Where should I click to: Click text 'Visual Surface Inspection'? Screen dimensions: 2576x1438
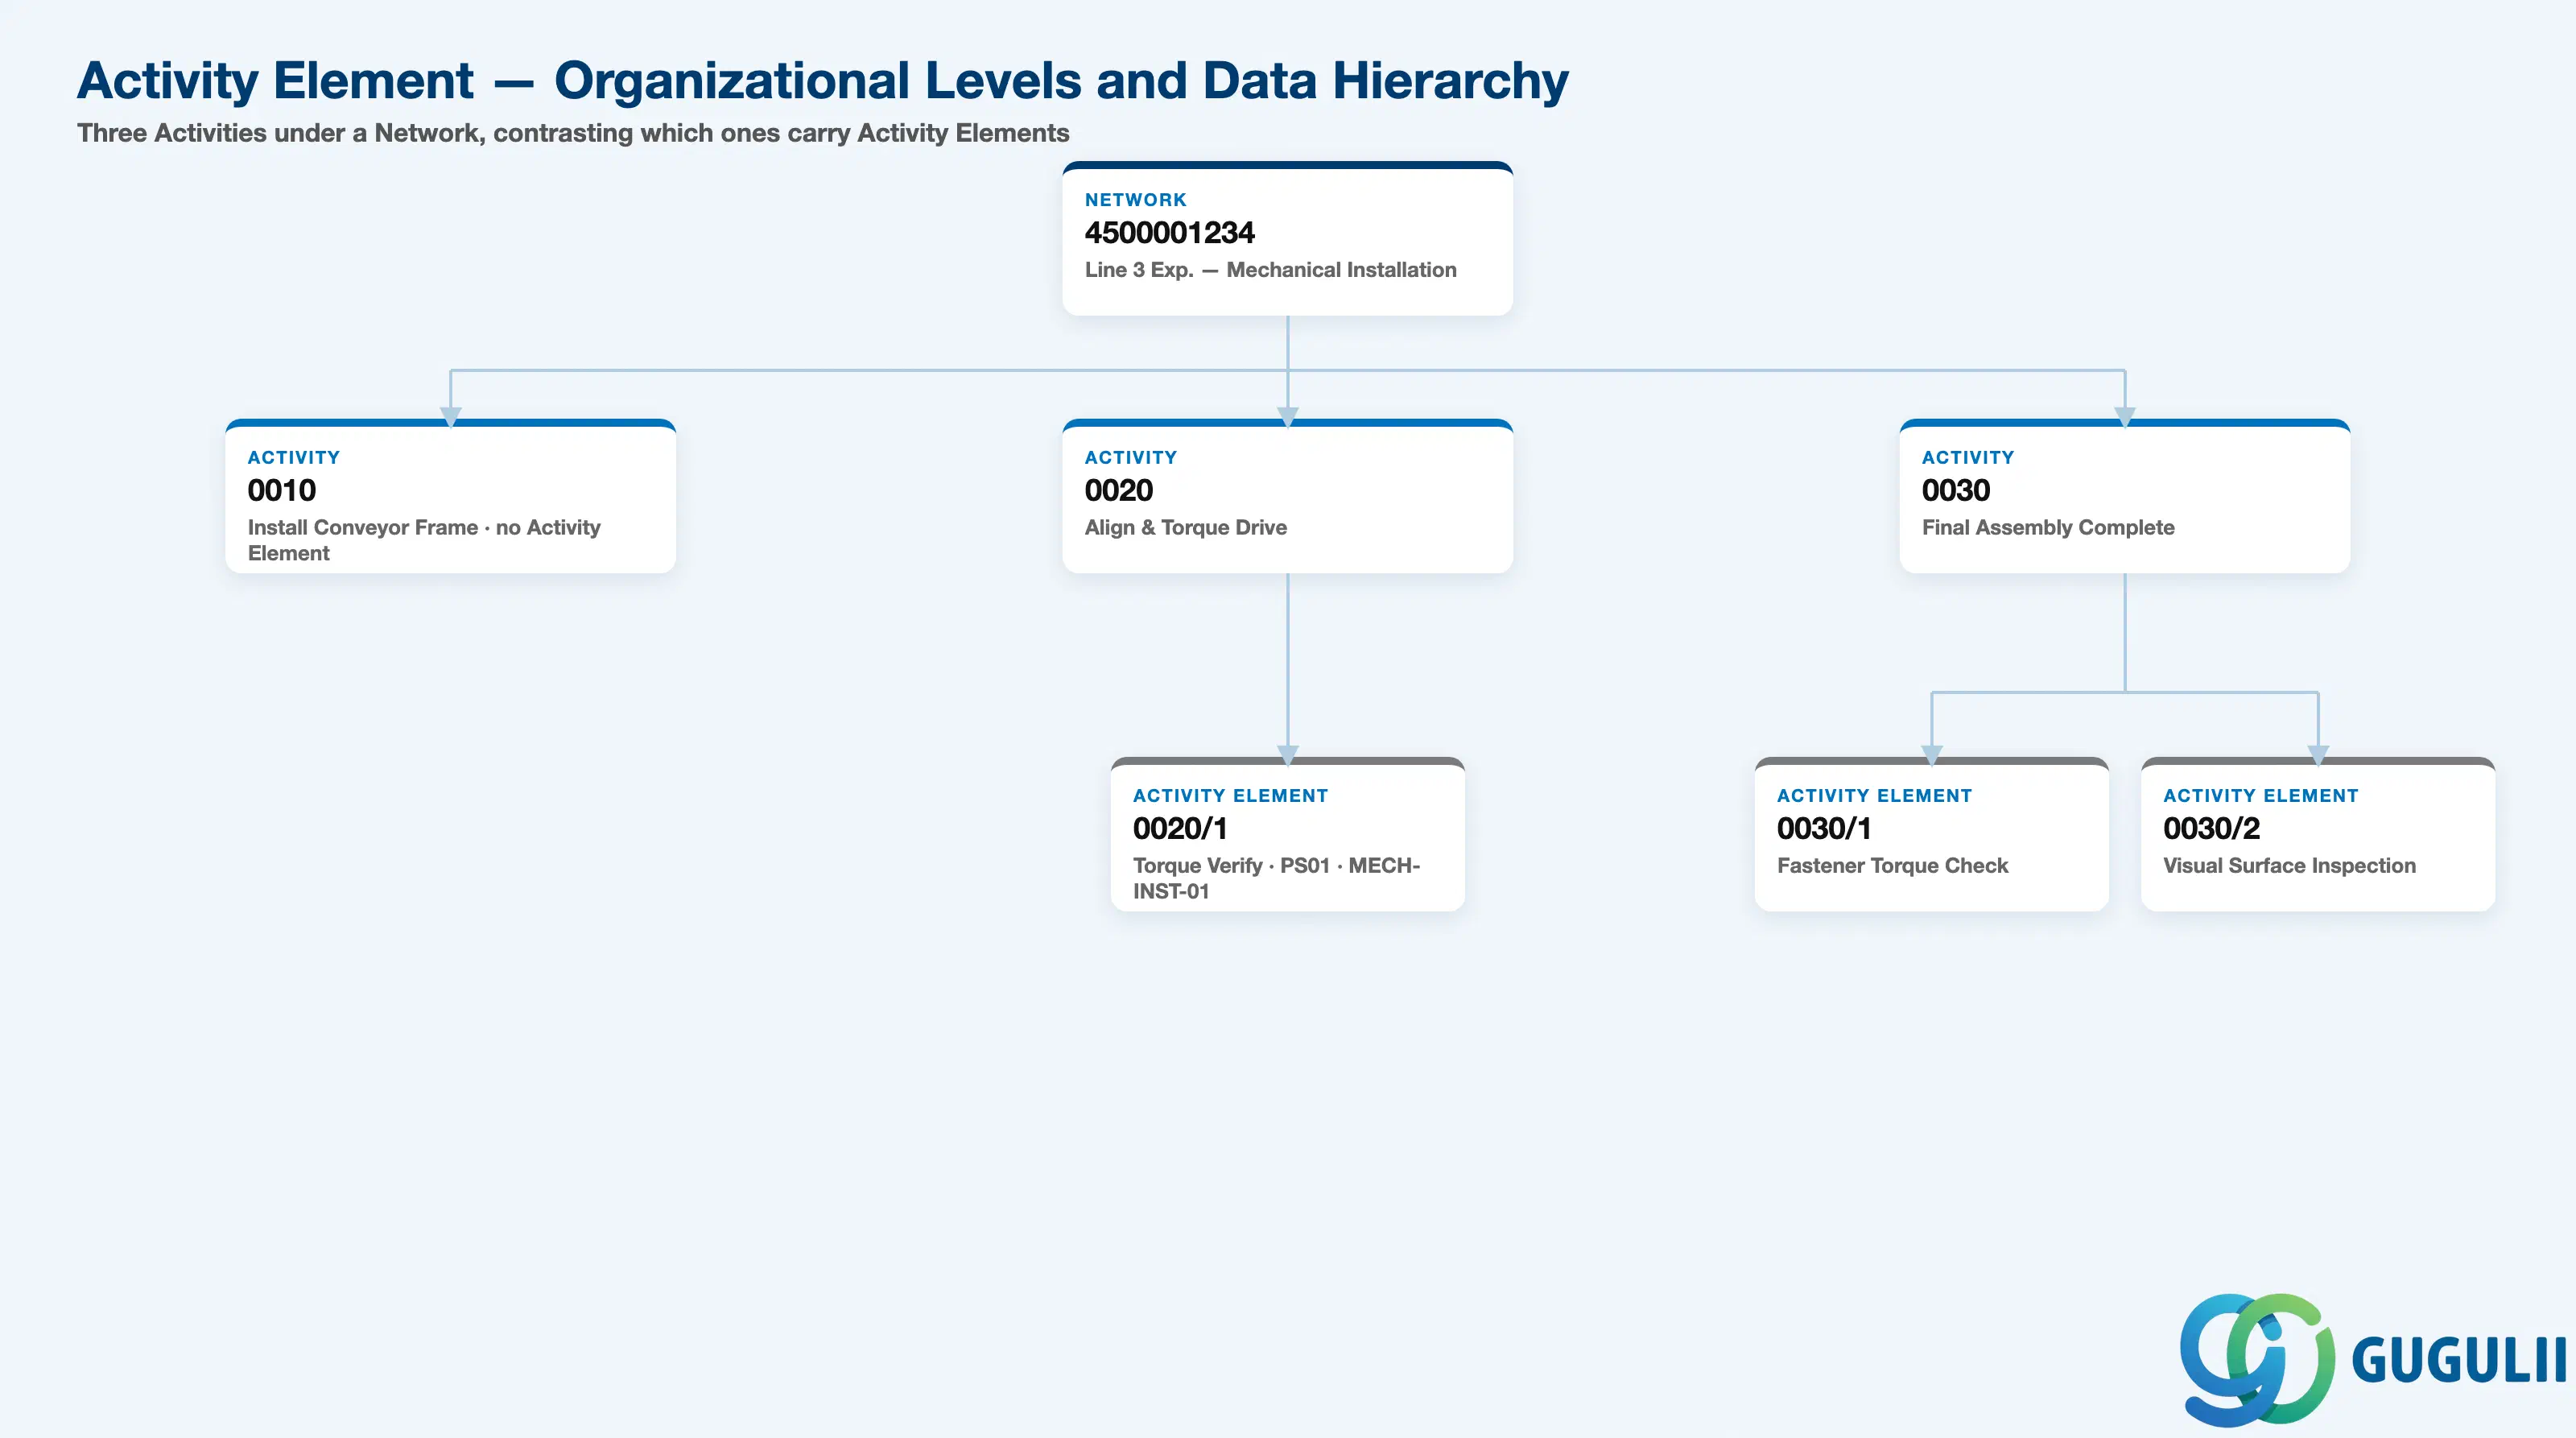click(x=2289, y=866)
